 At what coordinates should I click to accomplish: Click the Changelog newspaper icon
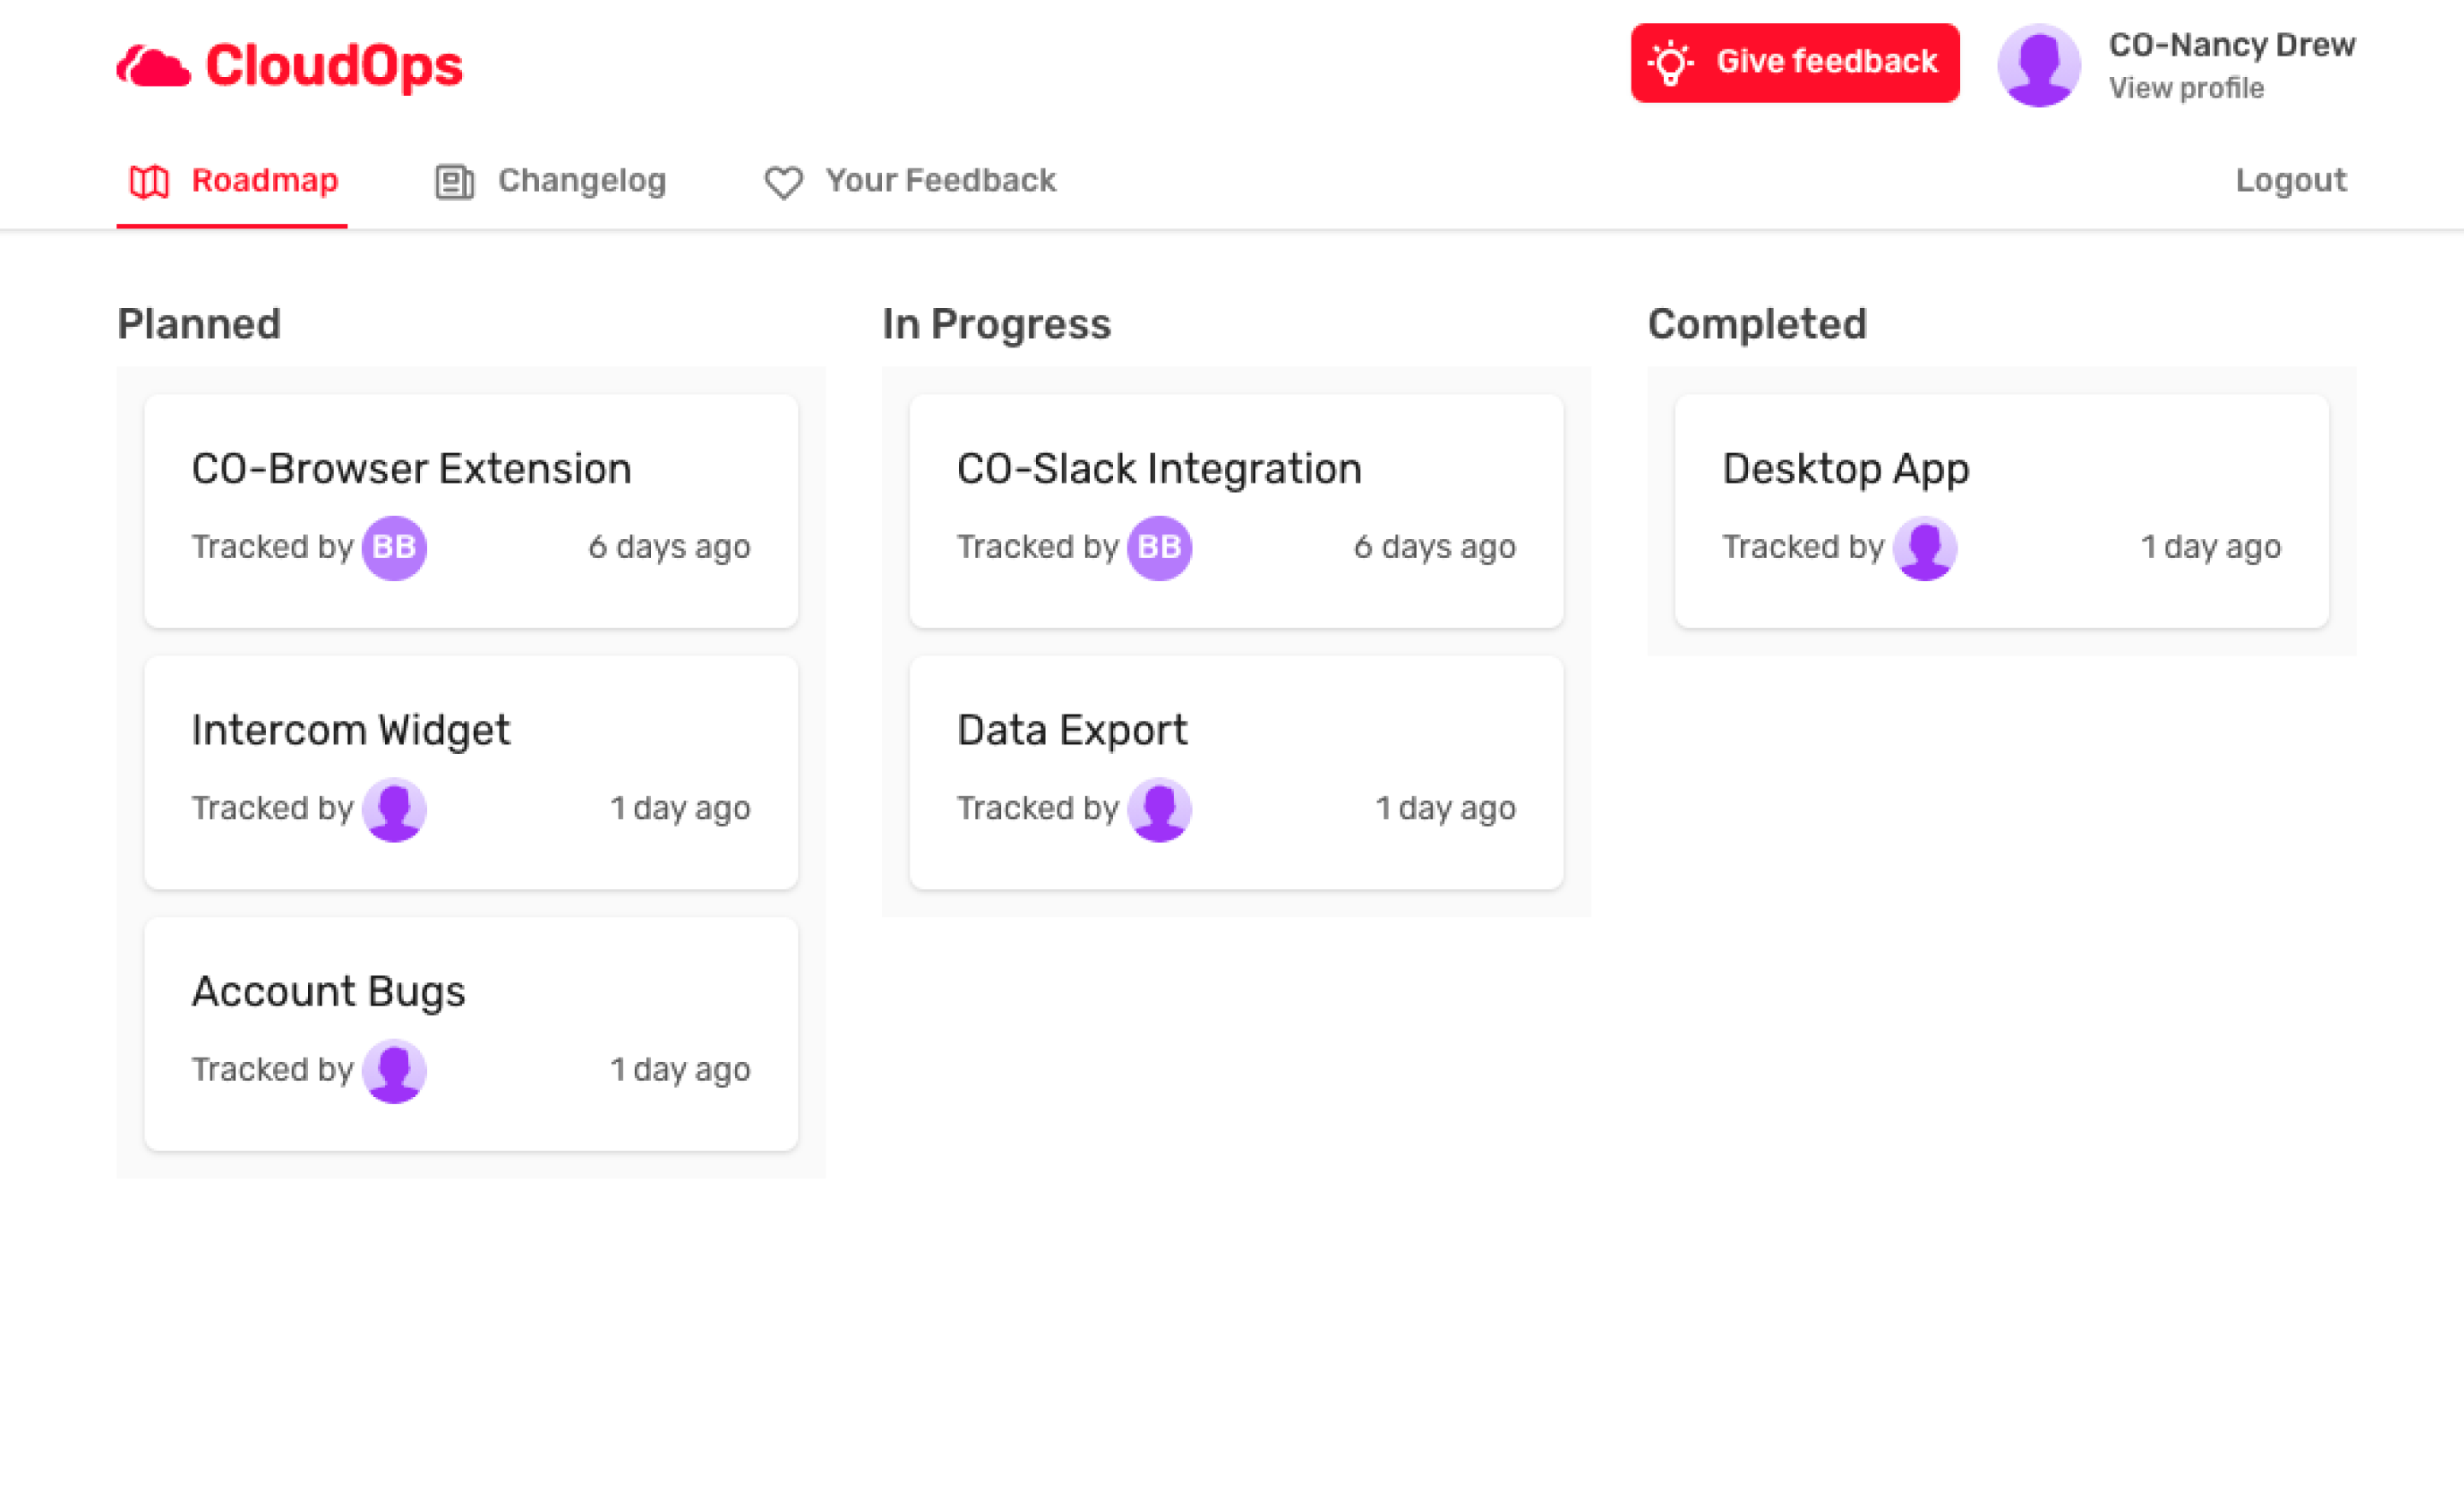pyautogui.click(x=455, y=181)
